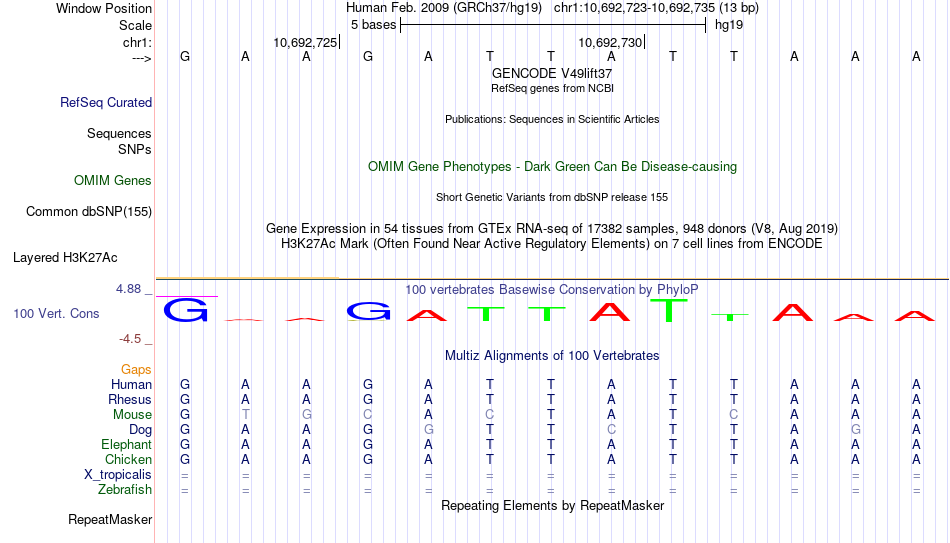The image size is (950, 543).
Task: Click the Layered H3K27Ac track label
Action: point(65,258)
